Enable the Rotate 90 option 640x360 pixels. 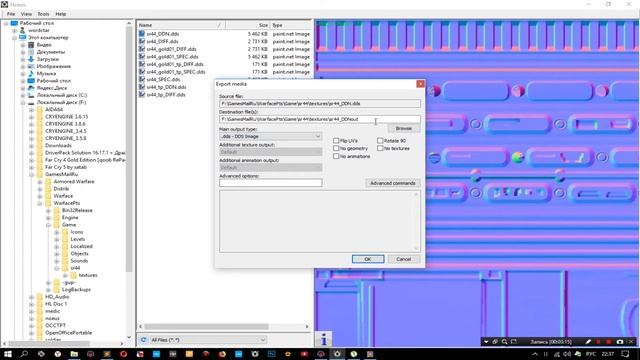[380, 140]
